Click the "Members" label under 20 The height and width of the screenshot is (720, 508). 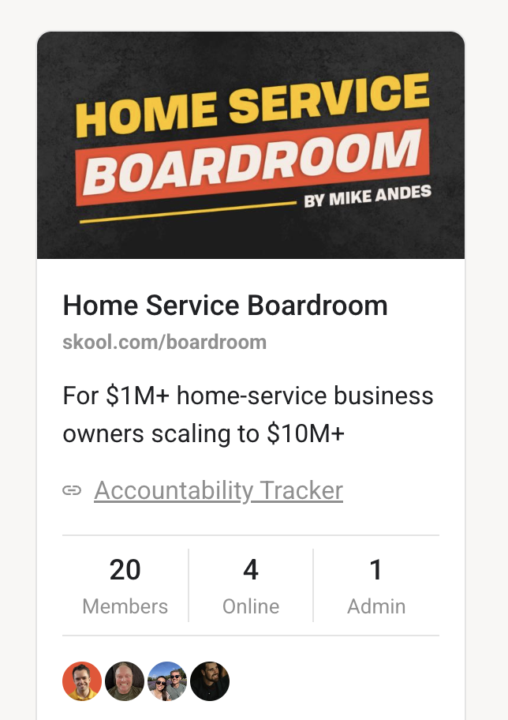point(125,607)
